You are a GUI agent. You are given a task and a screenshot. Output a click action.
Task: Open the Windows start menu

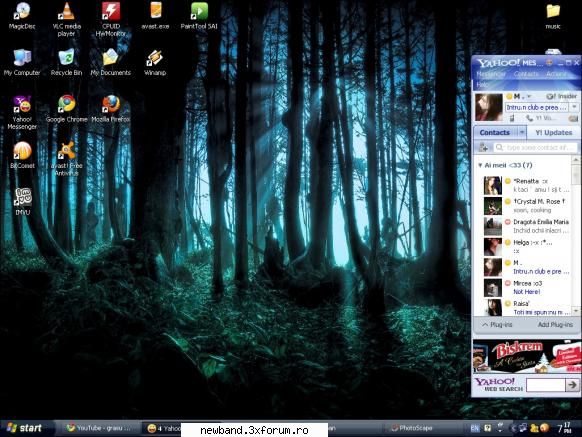[x=24, y=428]
